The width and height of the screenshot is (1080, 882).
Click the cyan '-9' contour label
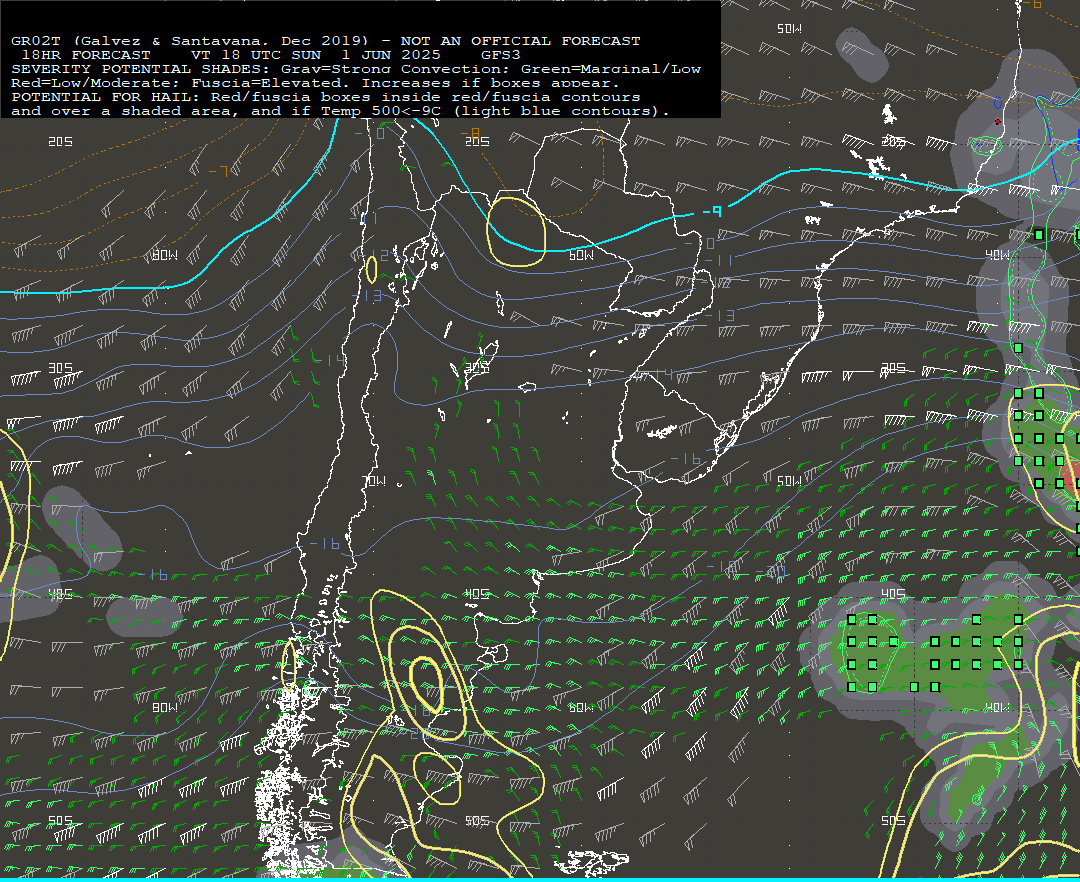[x=712, y=211]
